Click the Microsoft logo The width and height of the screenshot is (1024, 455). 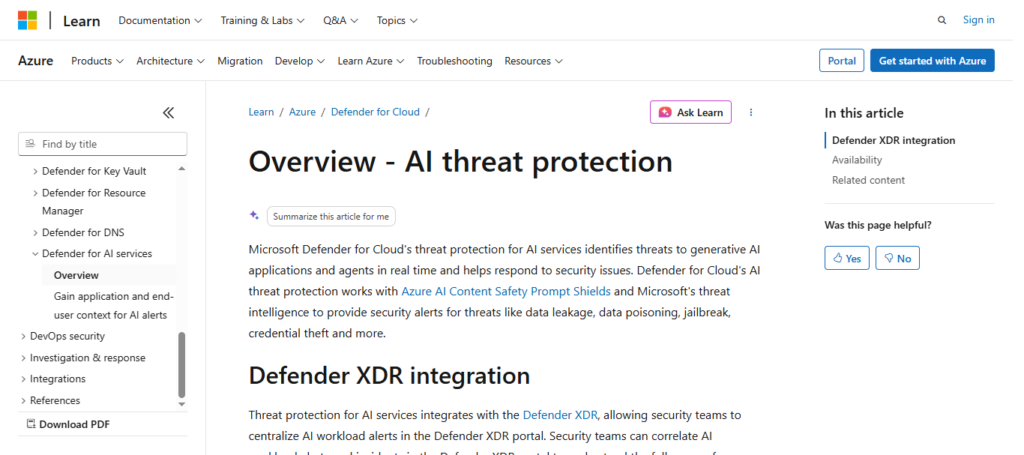[x=27, y=20]
